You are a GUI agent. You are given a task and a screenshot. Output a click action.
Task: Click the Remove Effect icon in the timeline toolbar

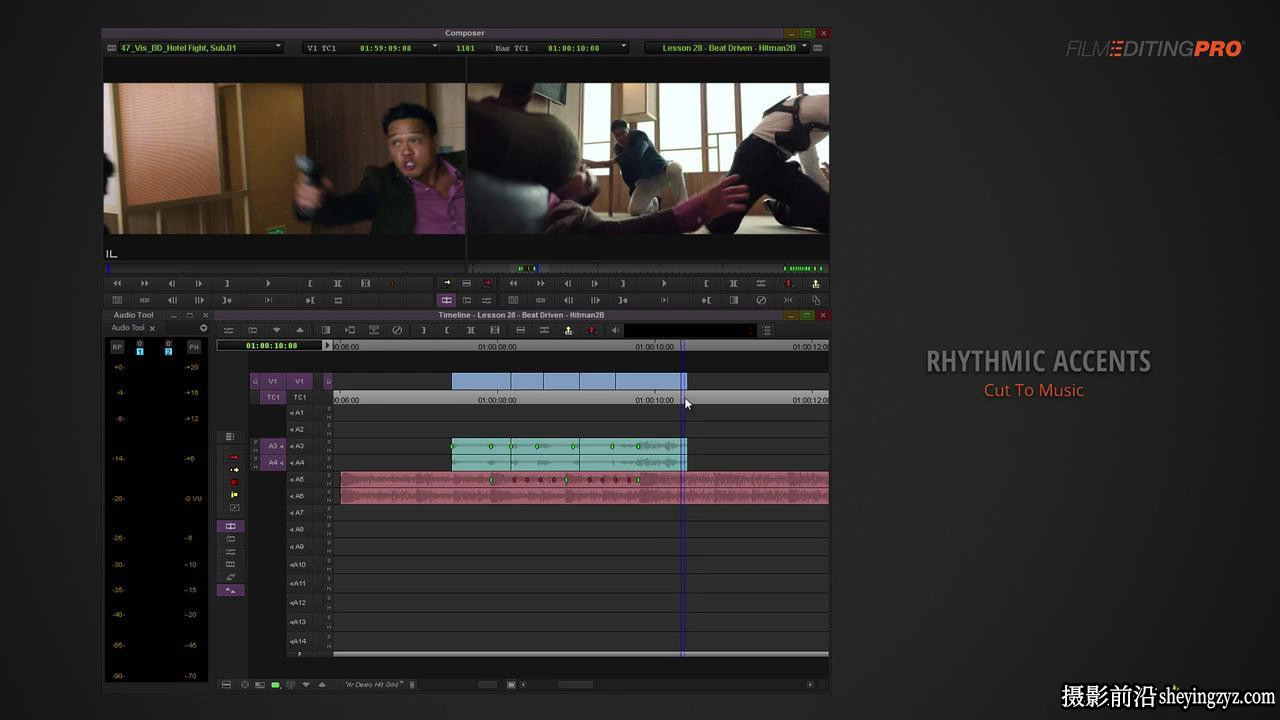click(397, 330)
